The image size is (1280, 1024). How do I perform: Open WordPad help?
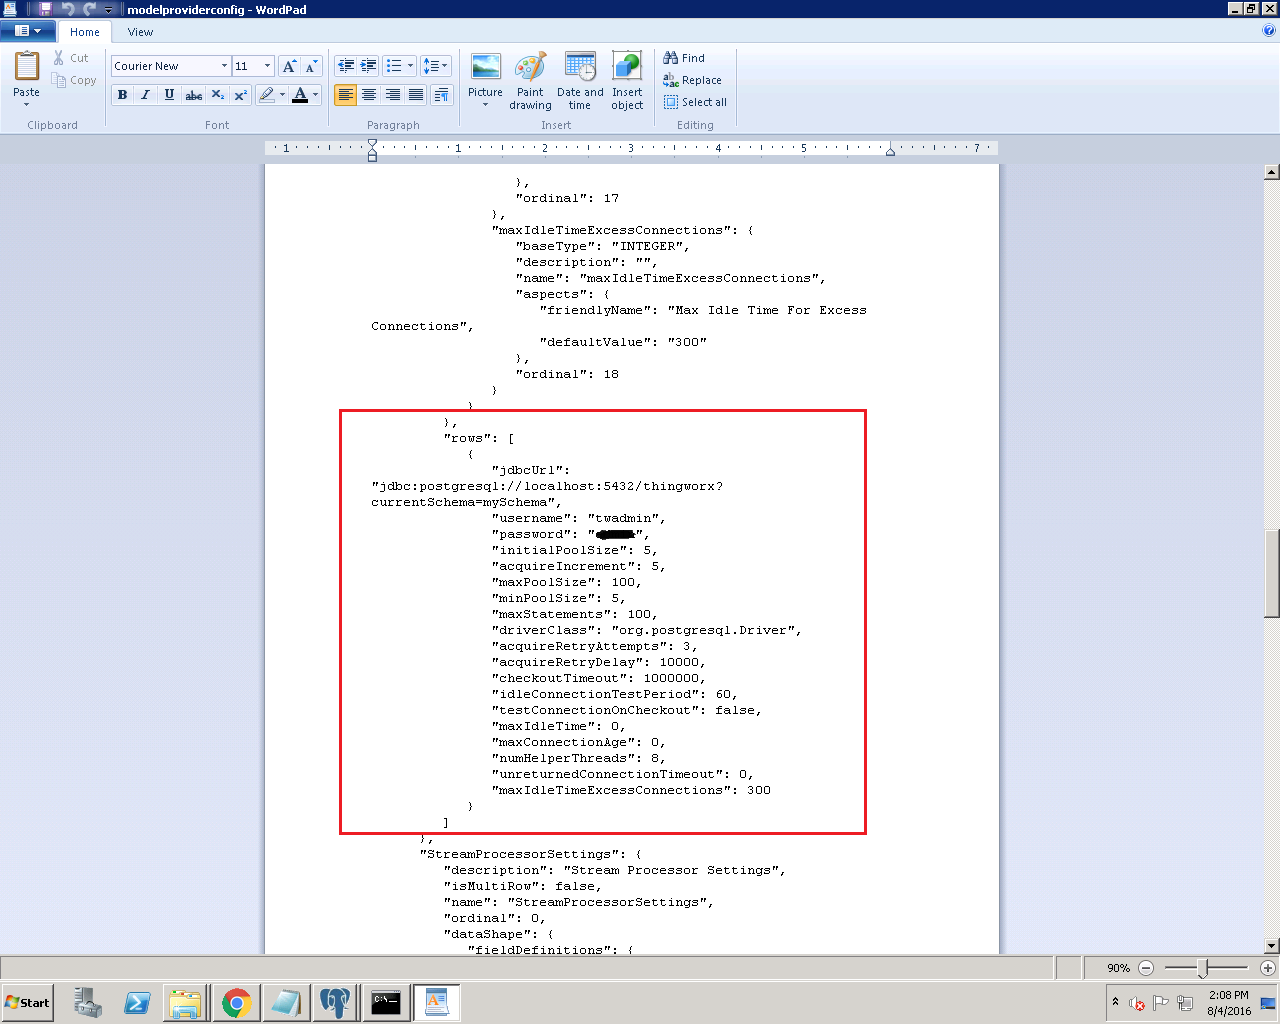tap(1269, 31)
